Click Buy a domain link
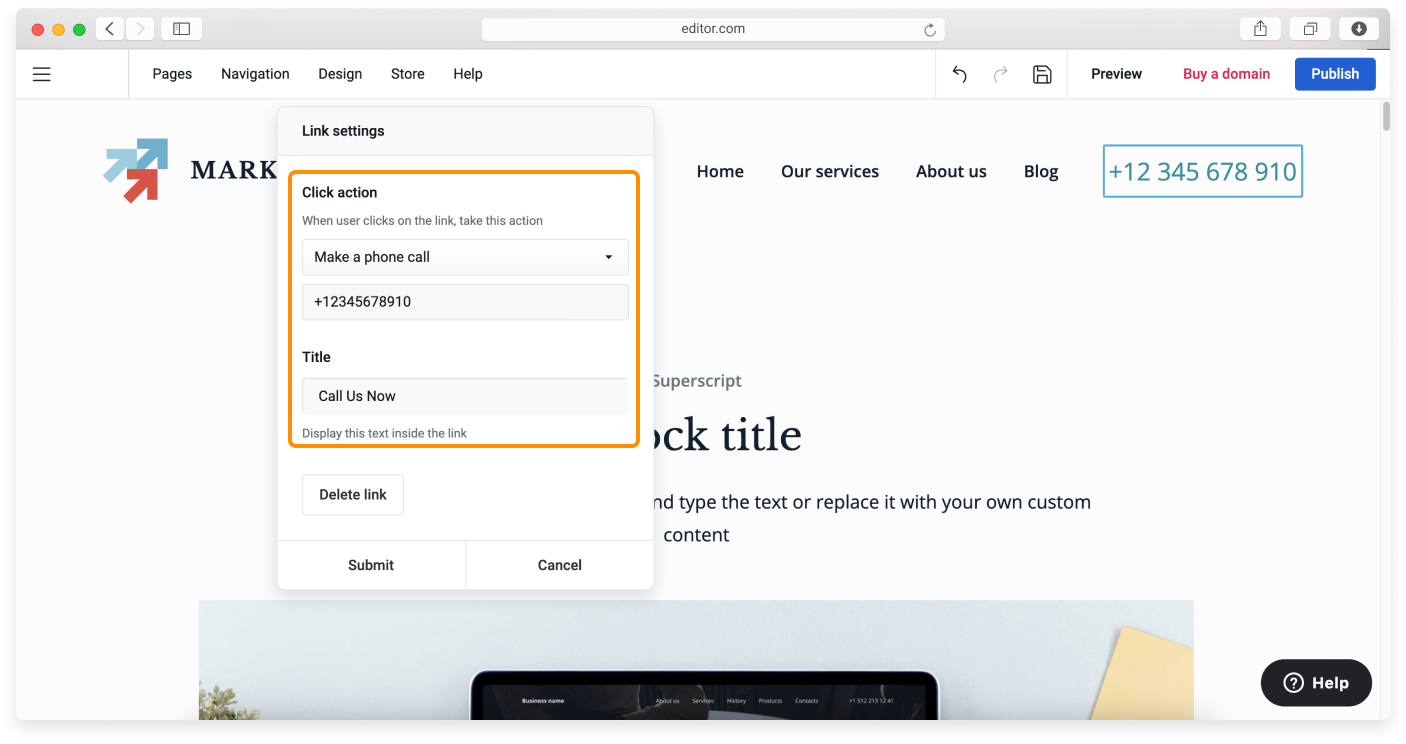Screen dimensions: 1406x744 point(1226,74)
